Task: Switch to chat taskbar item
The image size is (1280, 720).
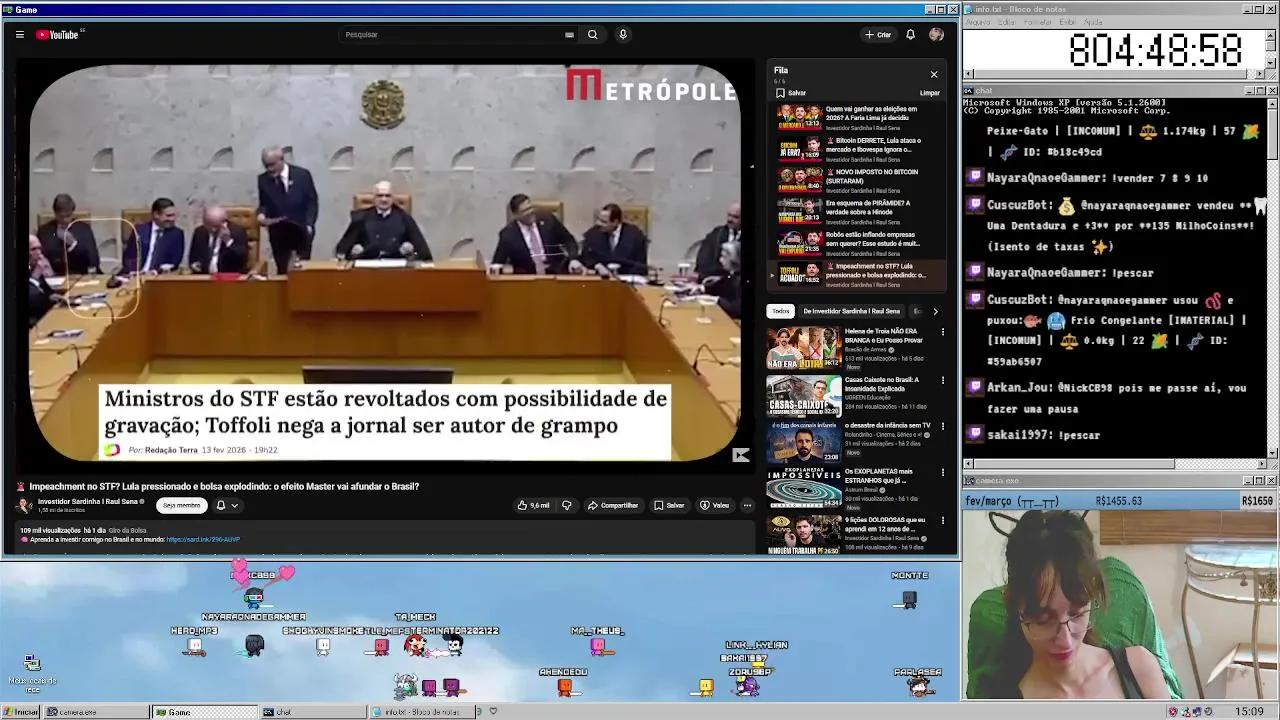Action: pos(313,712)
